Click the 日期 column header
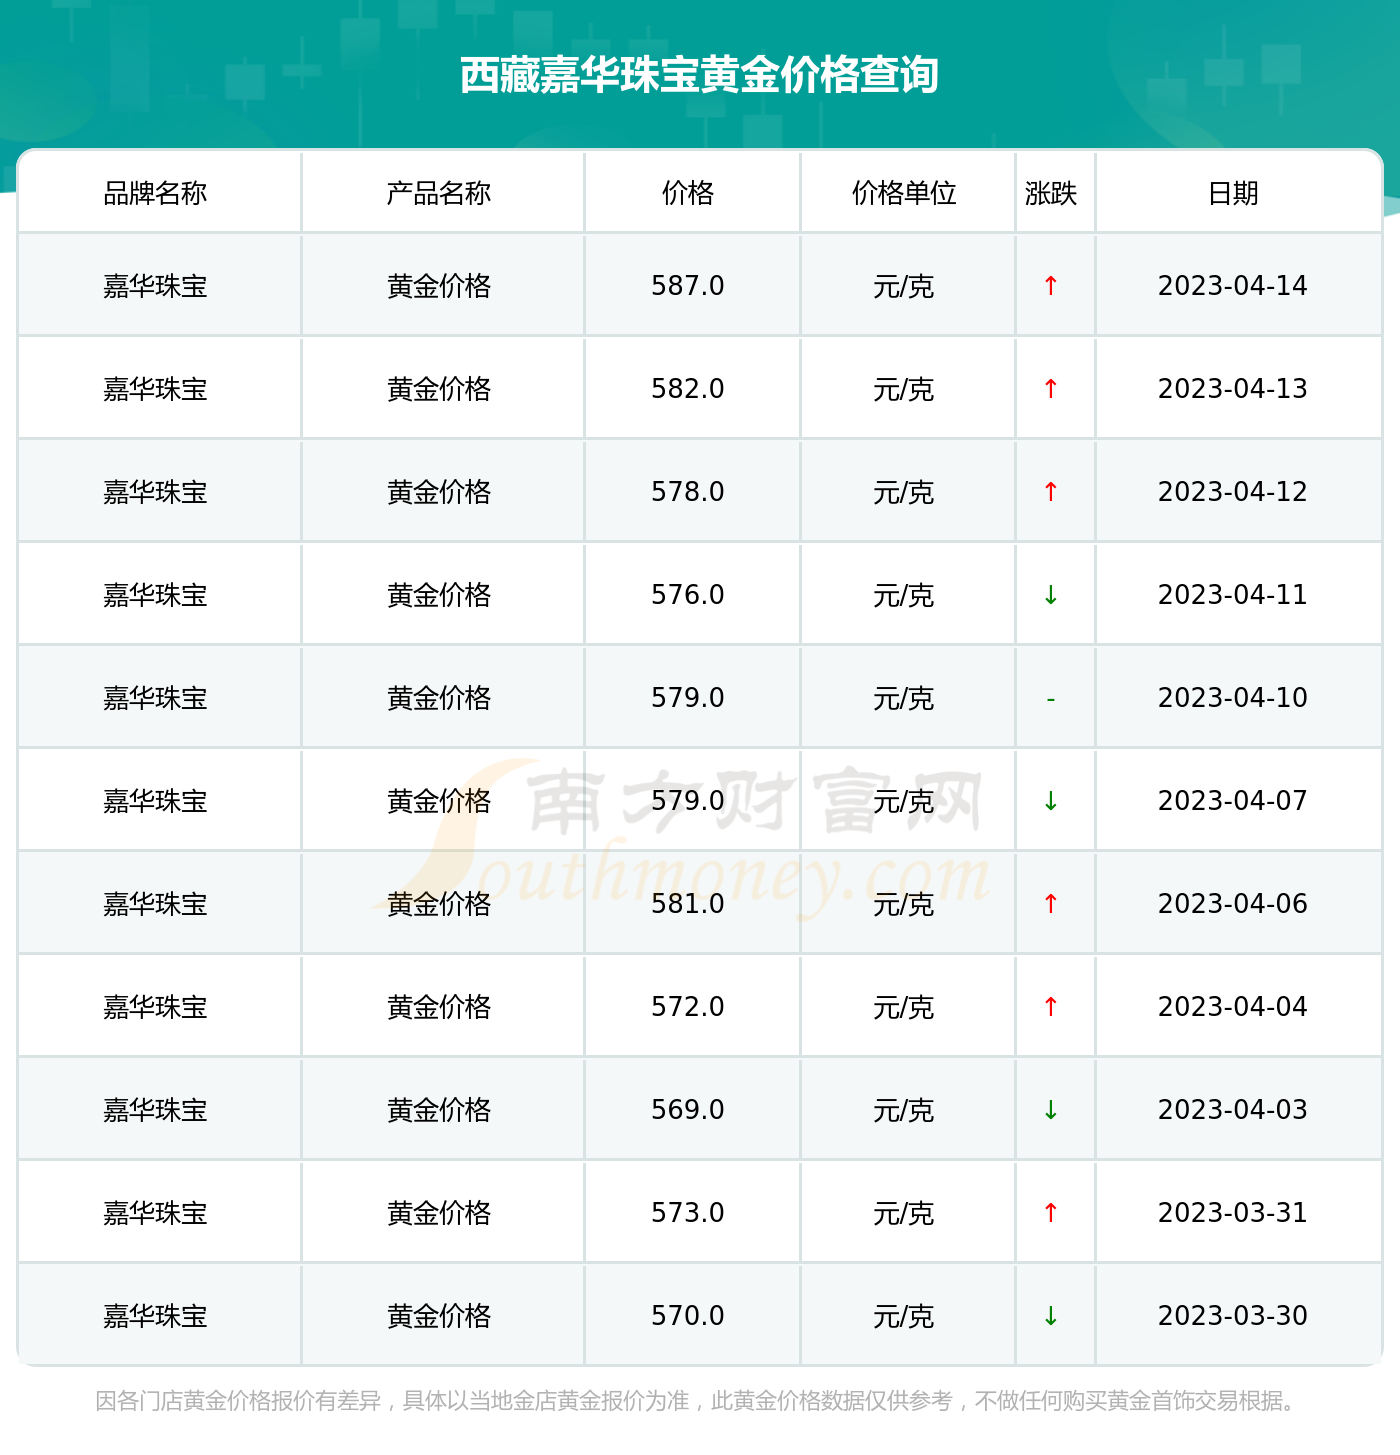 click(1233, 193)
